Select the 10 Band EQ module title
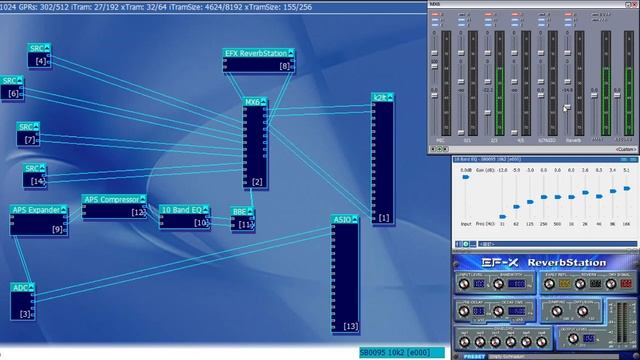 (182, 210)
